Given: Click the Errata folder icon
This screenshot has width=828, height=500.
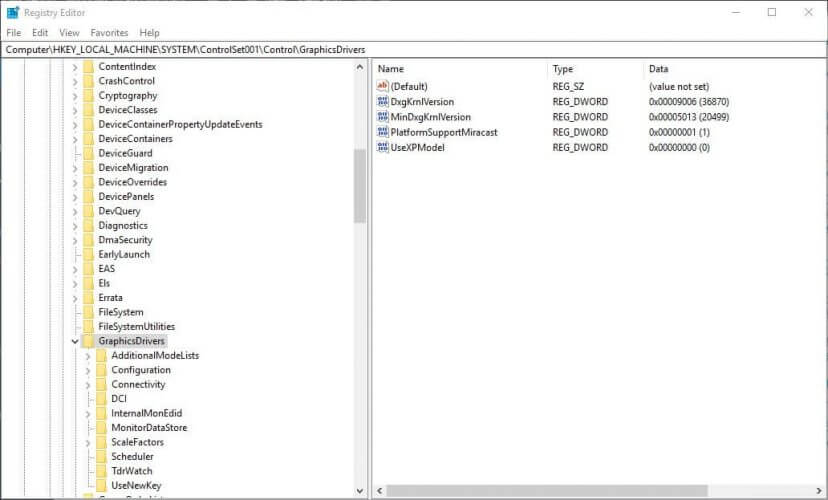Looking at the screenshot, I should pos(88,298).
